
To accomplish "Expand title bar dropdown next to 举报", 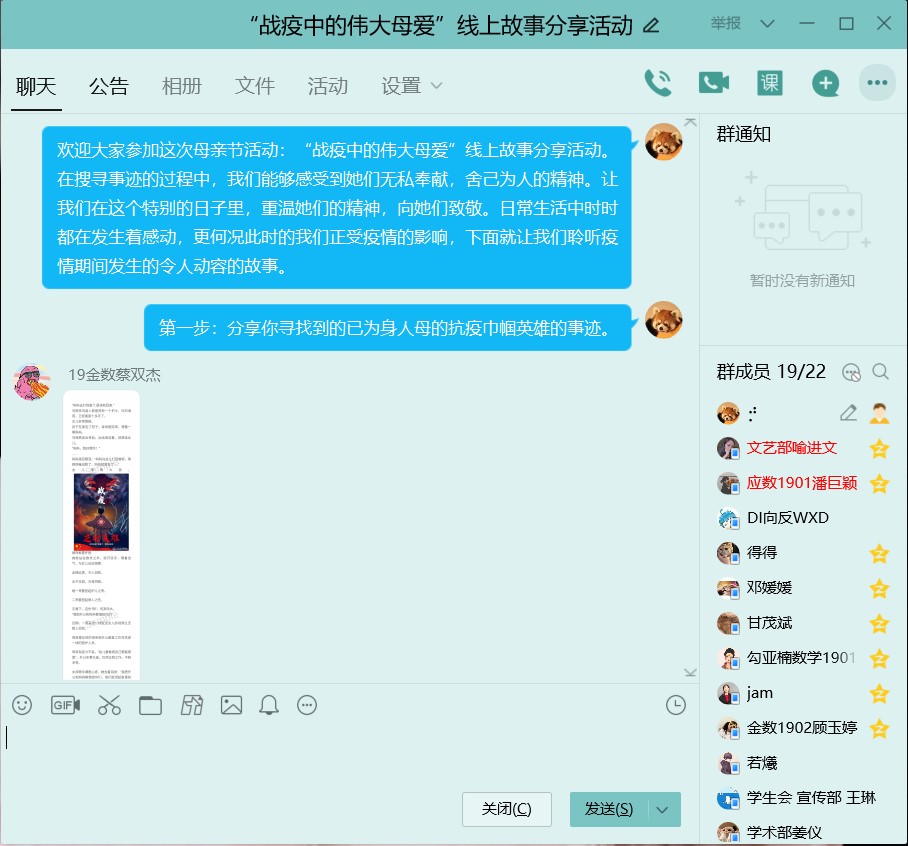I will [767, 24].
